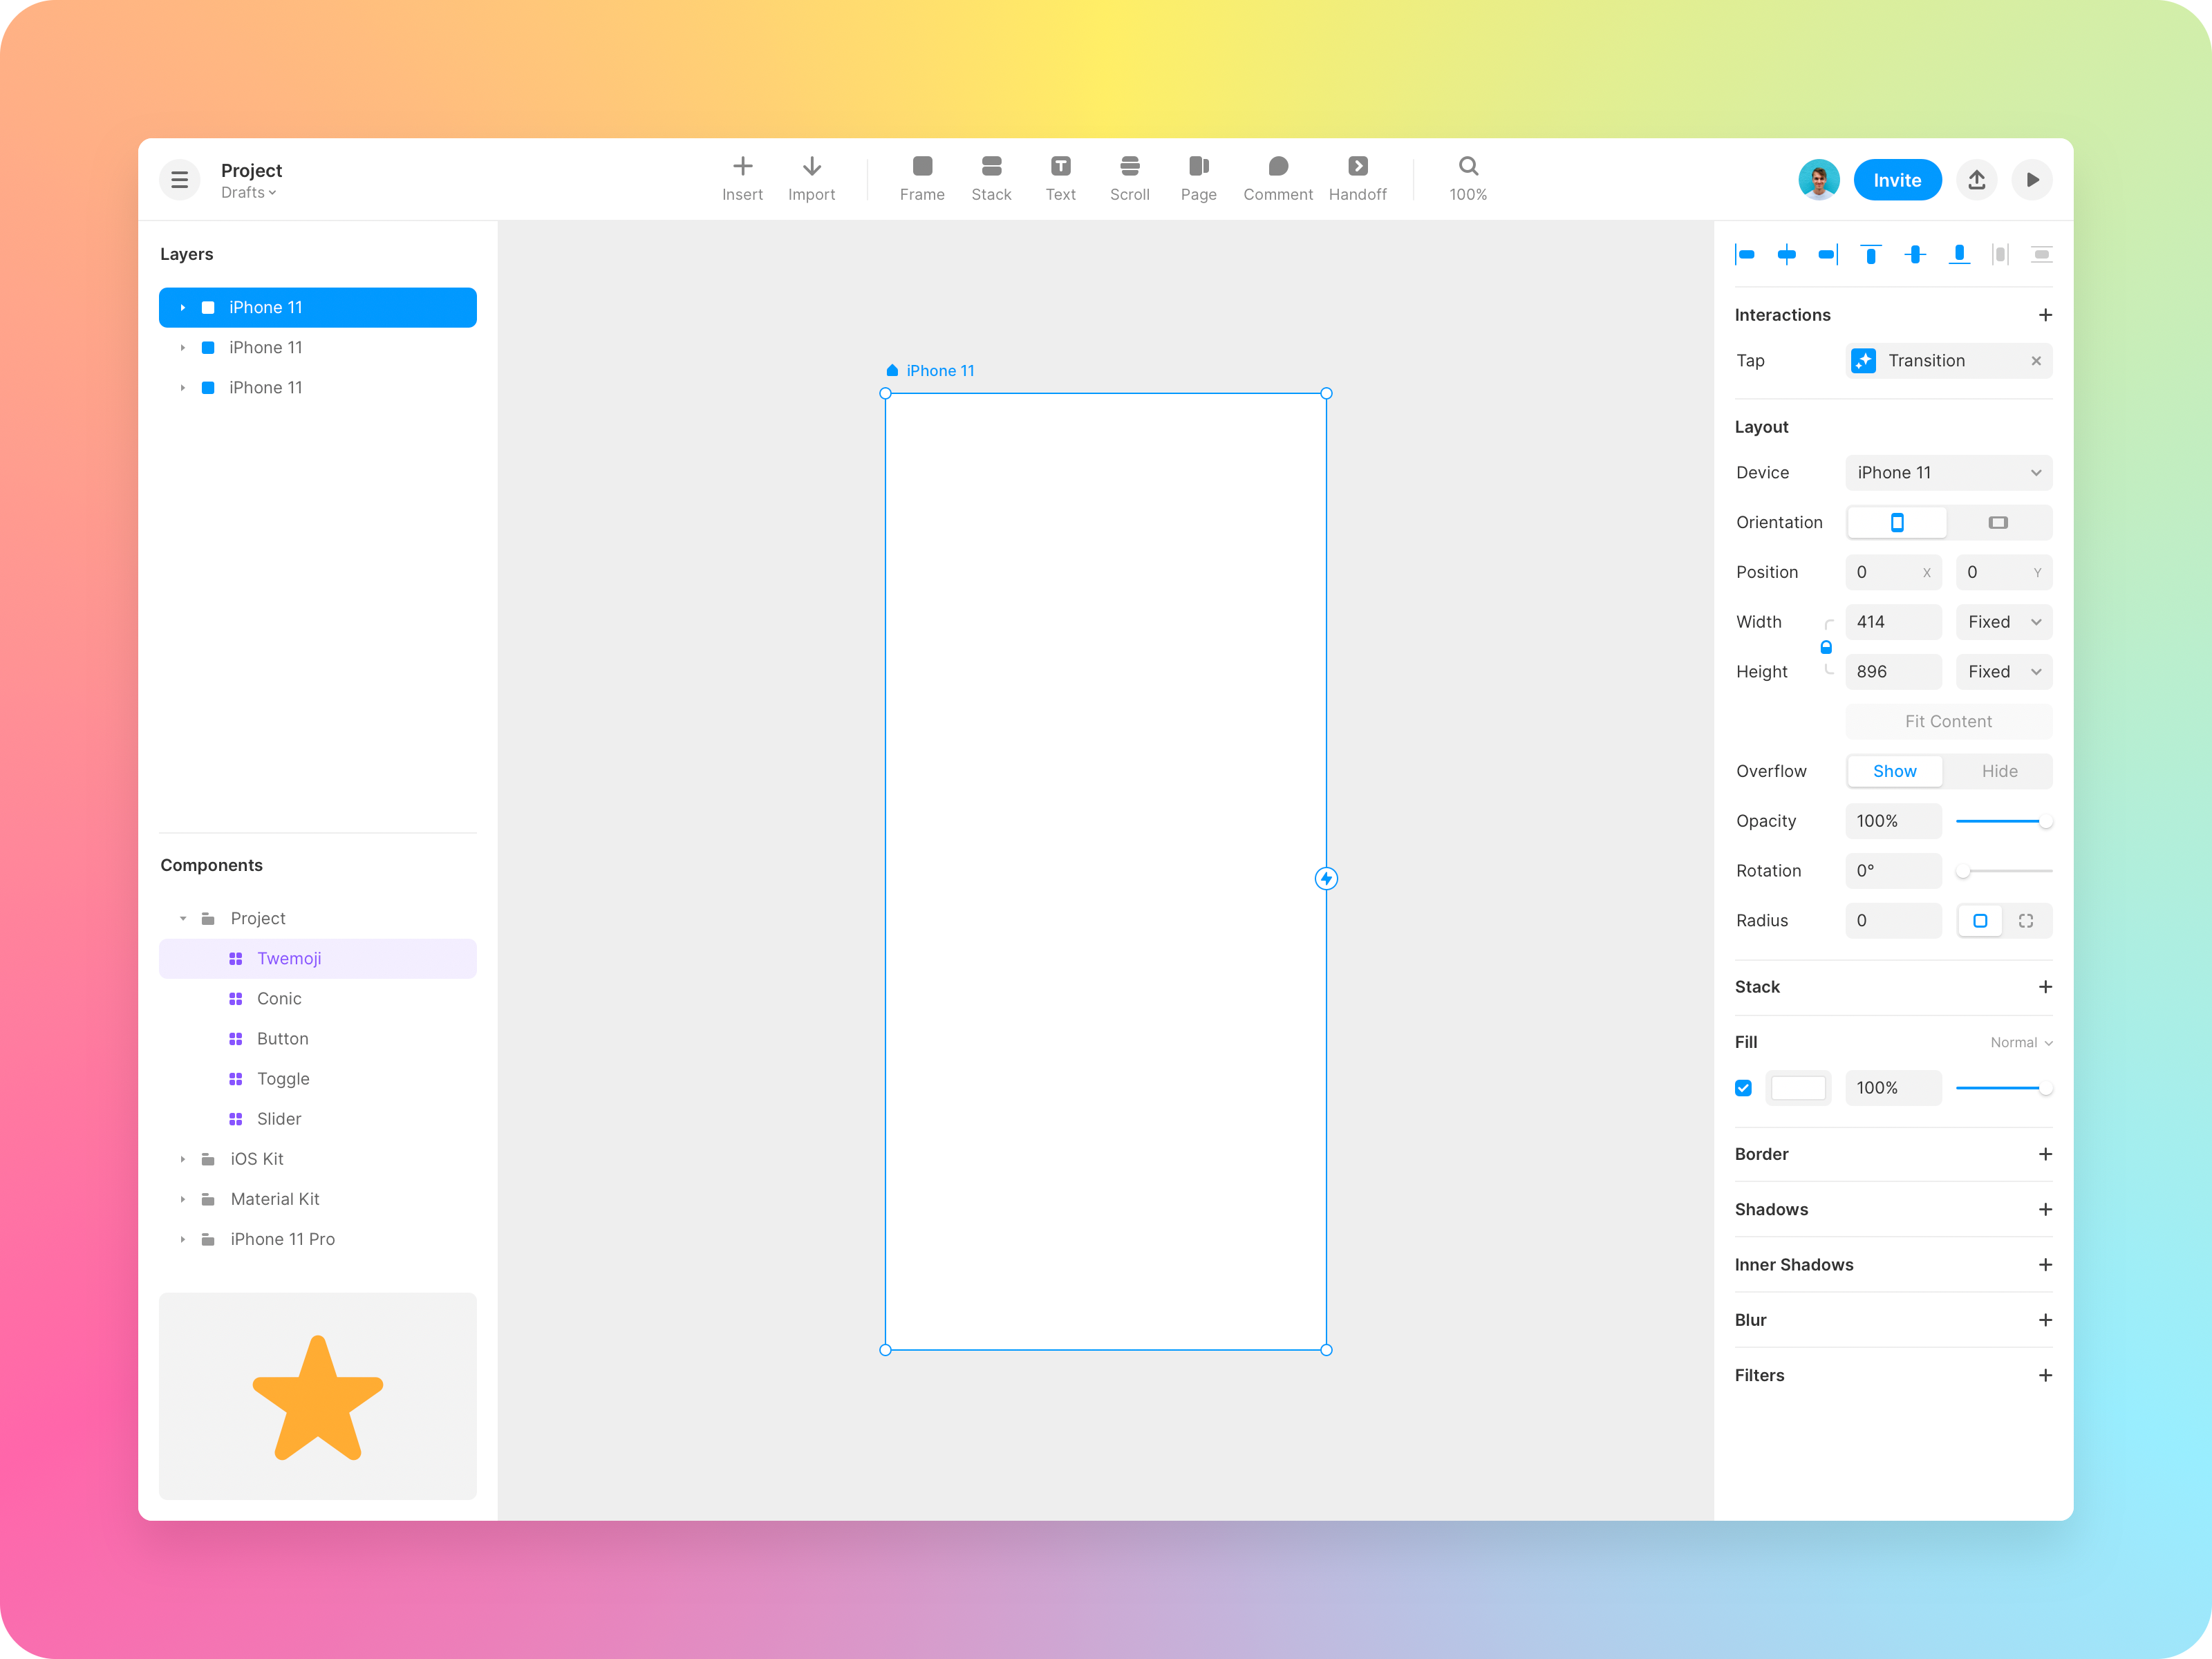Image resolution: width=2212 pixels, height=1659 pixels.
Task: Align selection to bottom edge
Action: pyautogui.click(x=1959, y=255)
